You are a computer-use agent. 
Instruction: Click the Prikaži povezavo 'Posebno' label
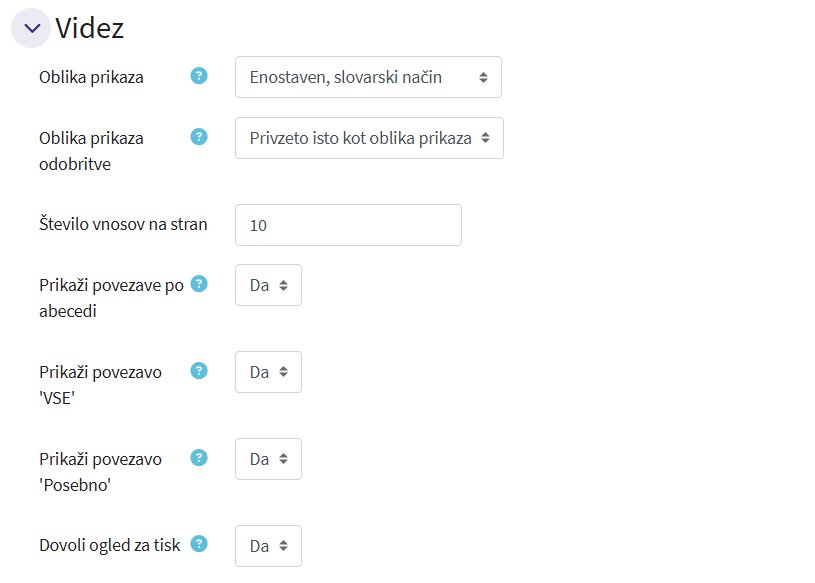pyautogui.click(x=100, y=472)
